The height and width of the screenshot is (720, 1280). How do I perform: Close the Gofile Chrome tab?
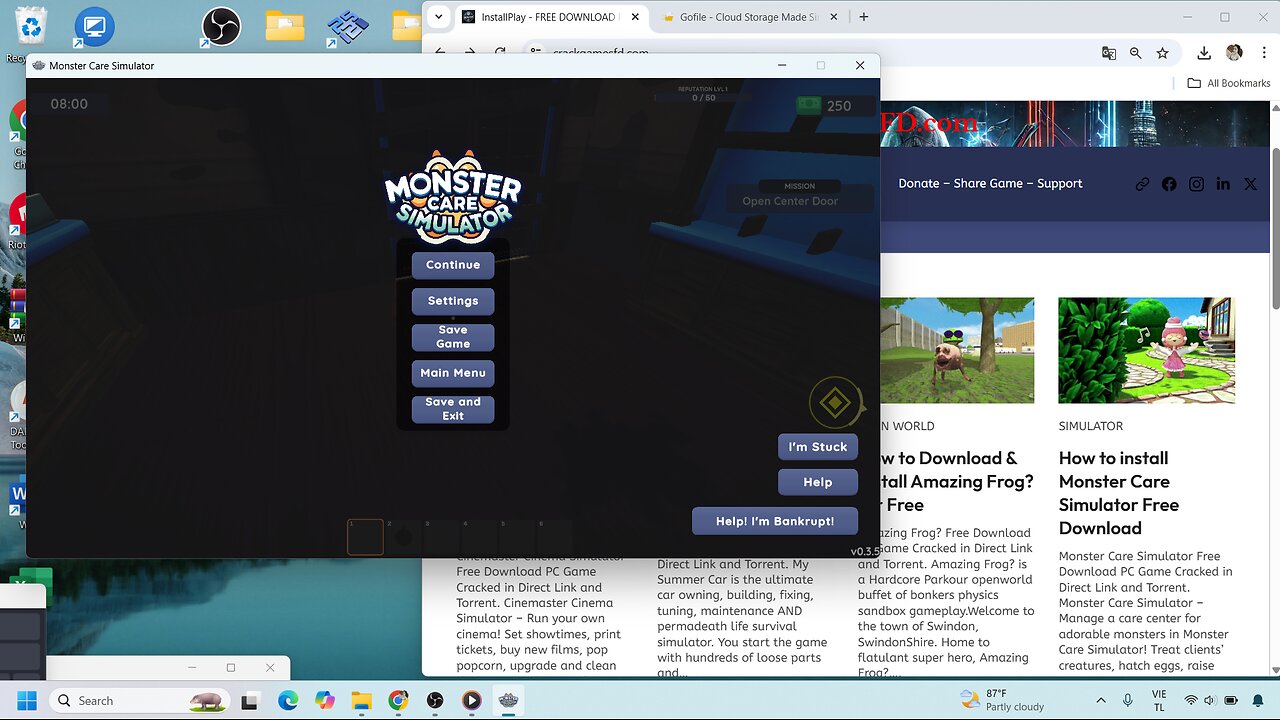tap(835, 17)
